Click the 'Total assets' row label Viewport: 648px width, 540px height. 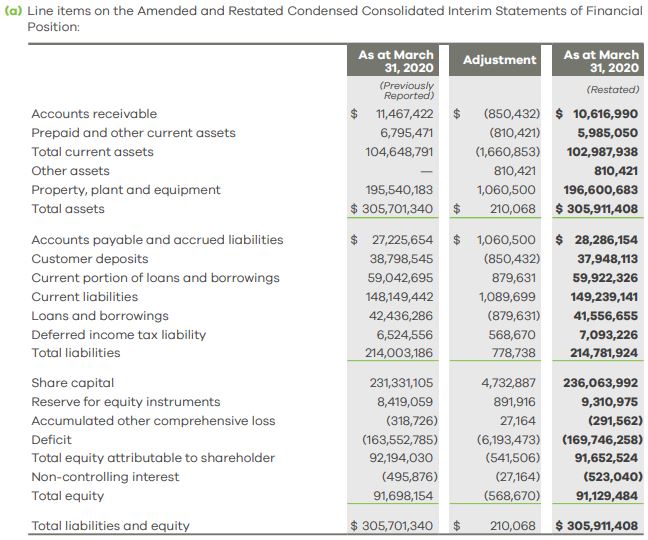(x=68, y=209)
